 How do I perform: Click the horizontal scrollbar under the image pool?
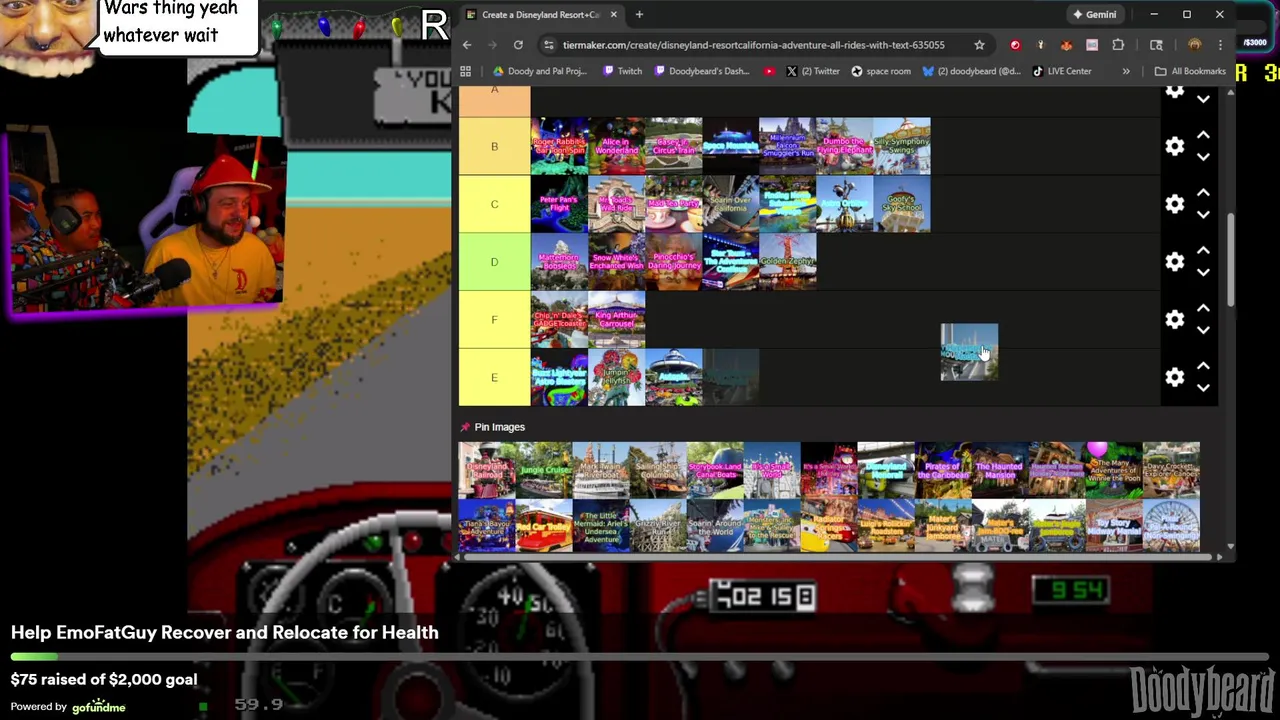coord(840,557)
